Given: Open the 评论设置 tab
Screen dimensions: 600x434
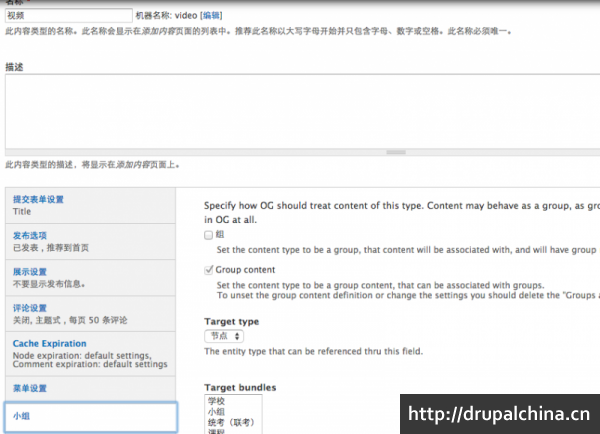Looking at the screenshot, I should tap(91, 313).
